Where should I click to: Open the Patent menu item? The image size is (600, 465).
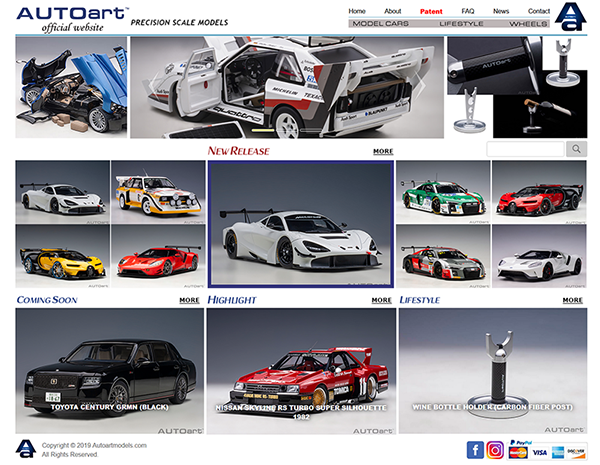(431, 11)
